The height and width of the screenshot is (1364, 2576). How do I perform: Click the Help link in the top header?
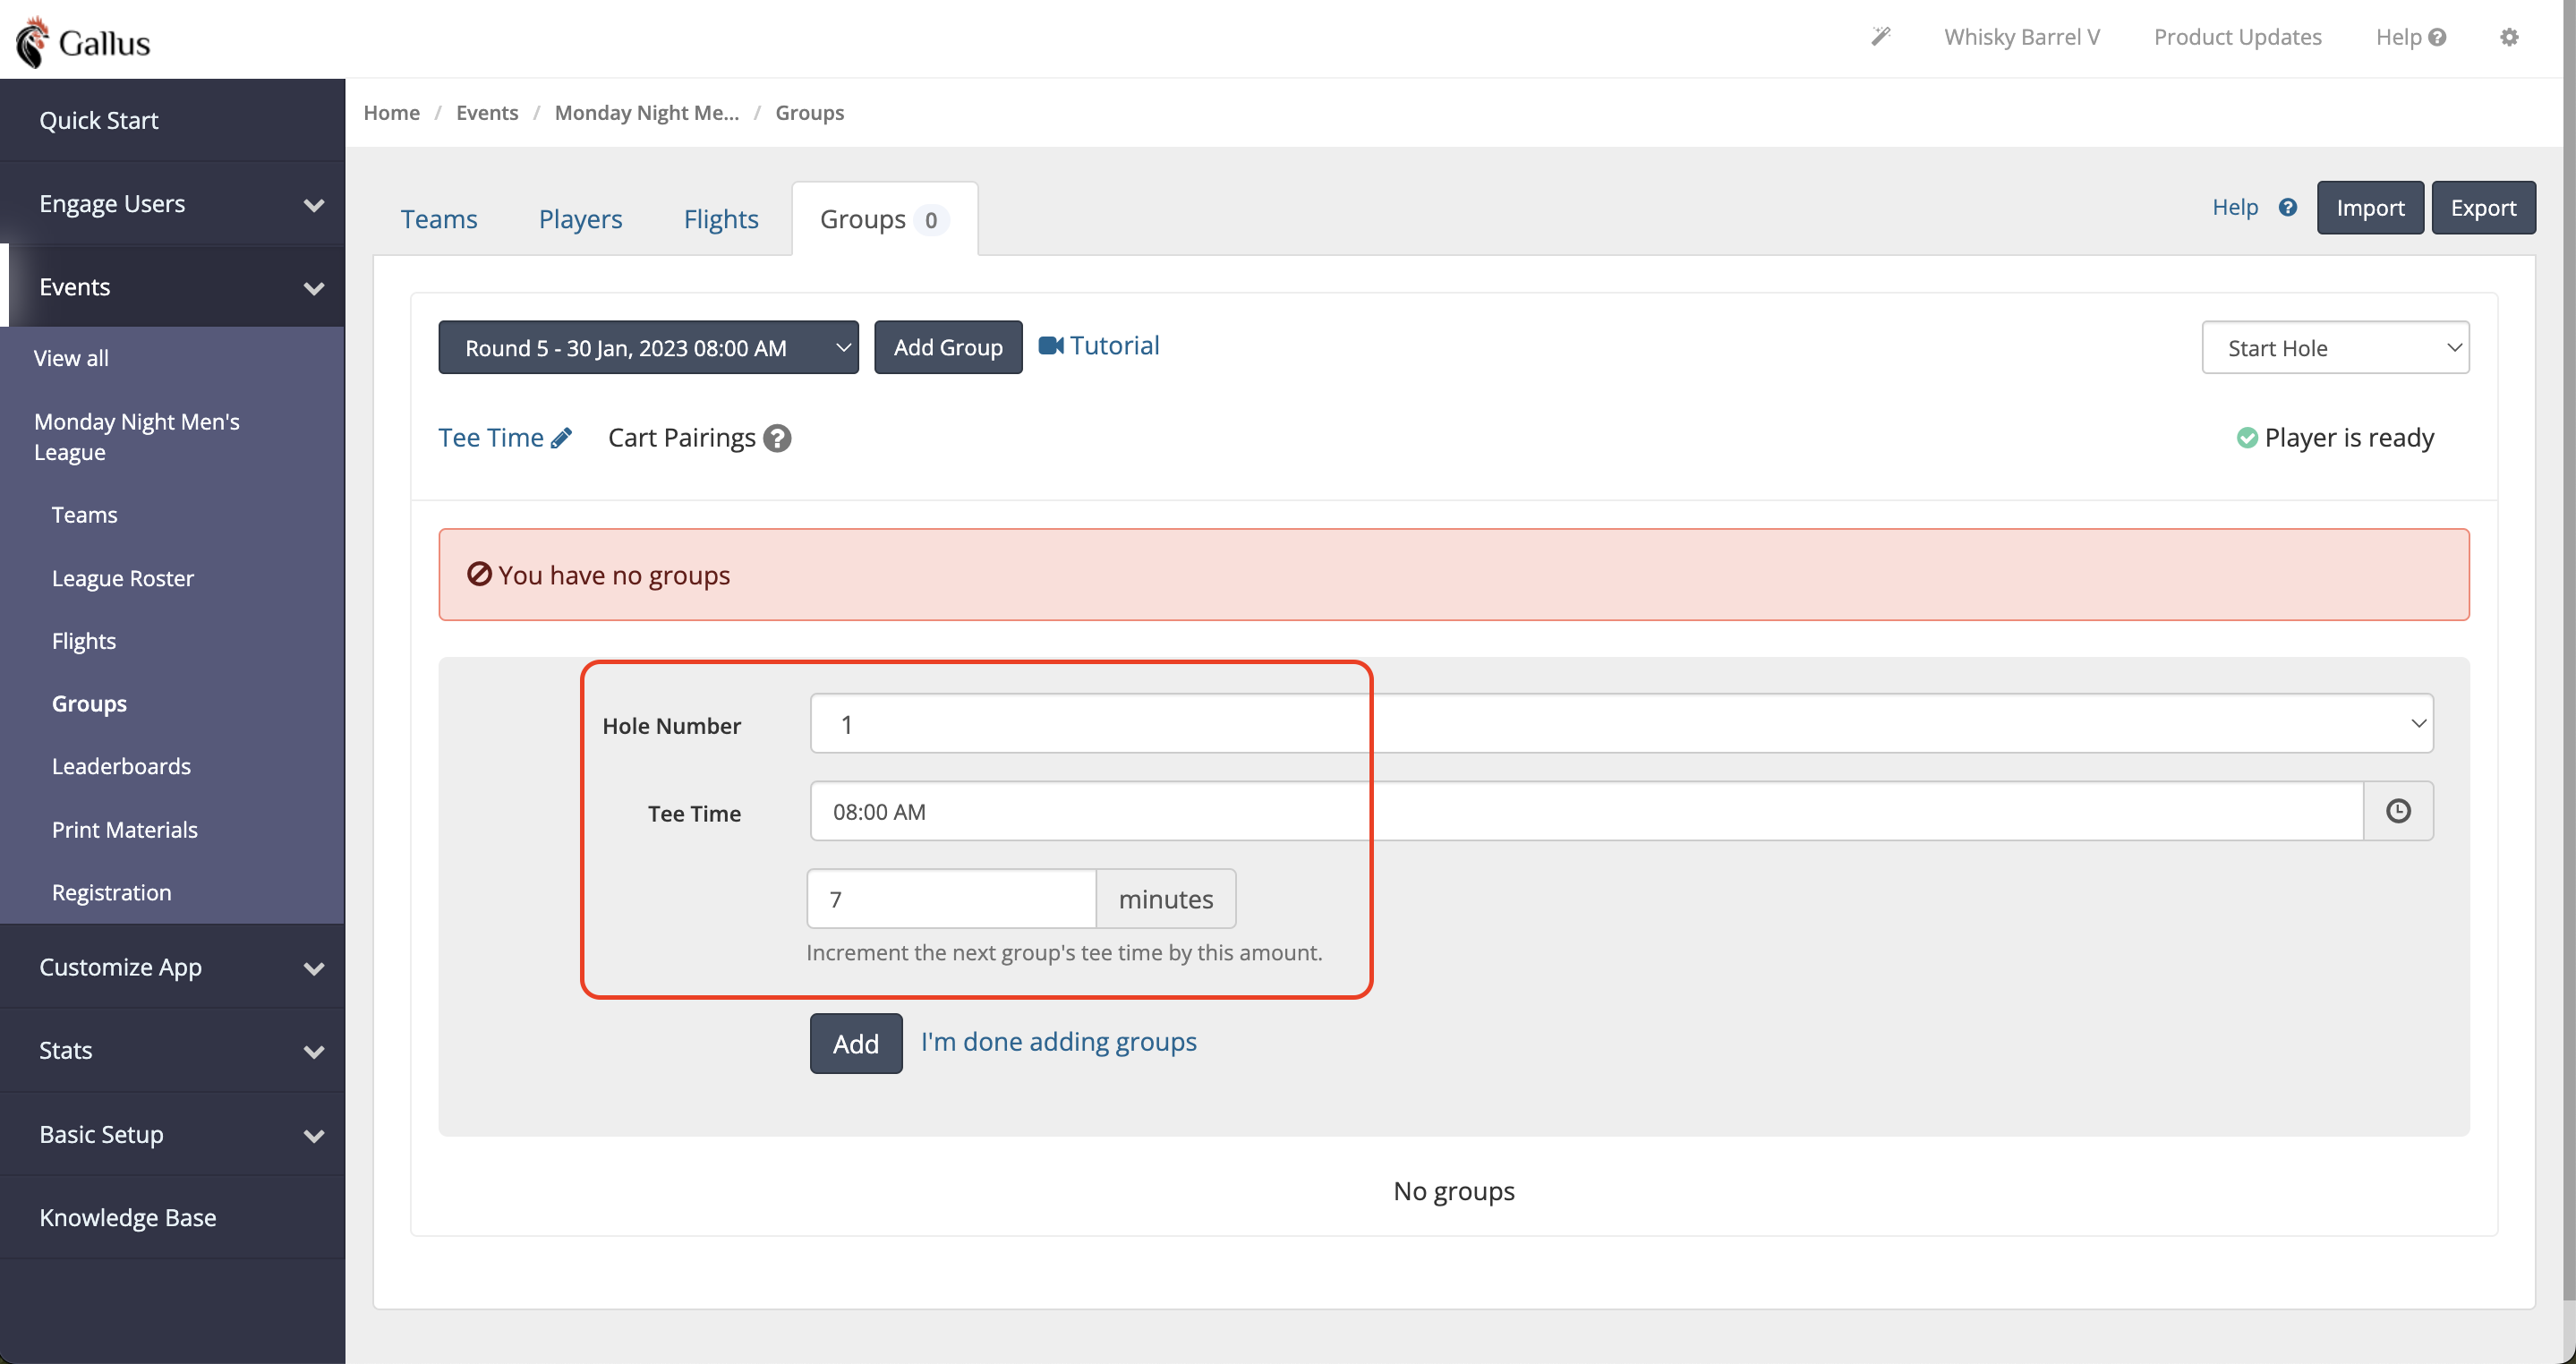tap(2410, 37)
